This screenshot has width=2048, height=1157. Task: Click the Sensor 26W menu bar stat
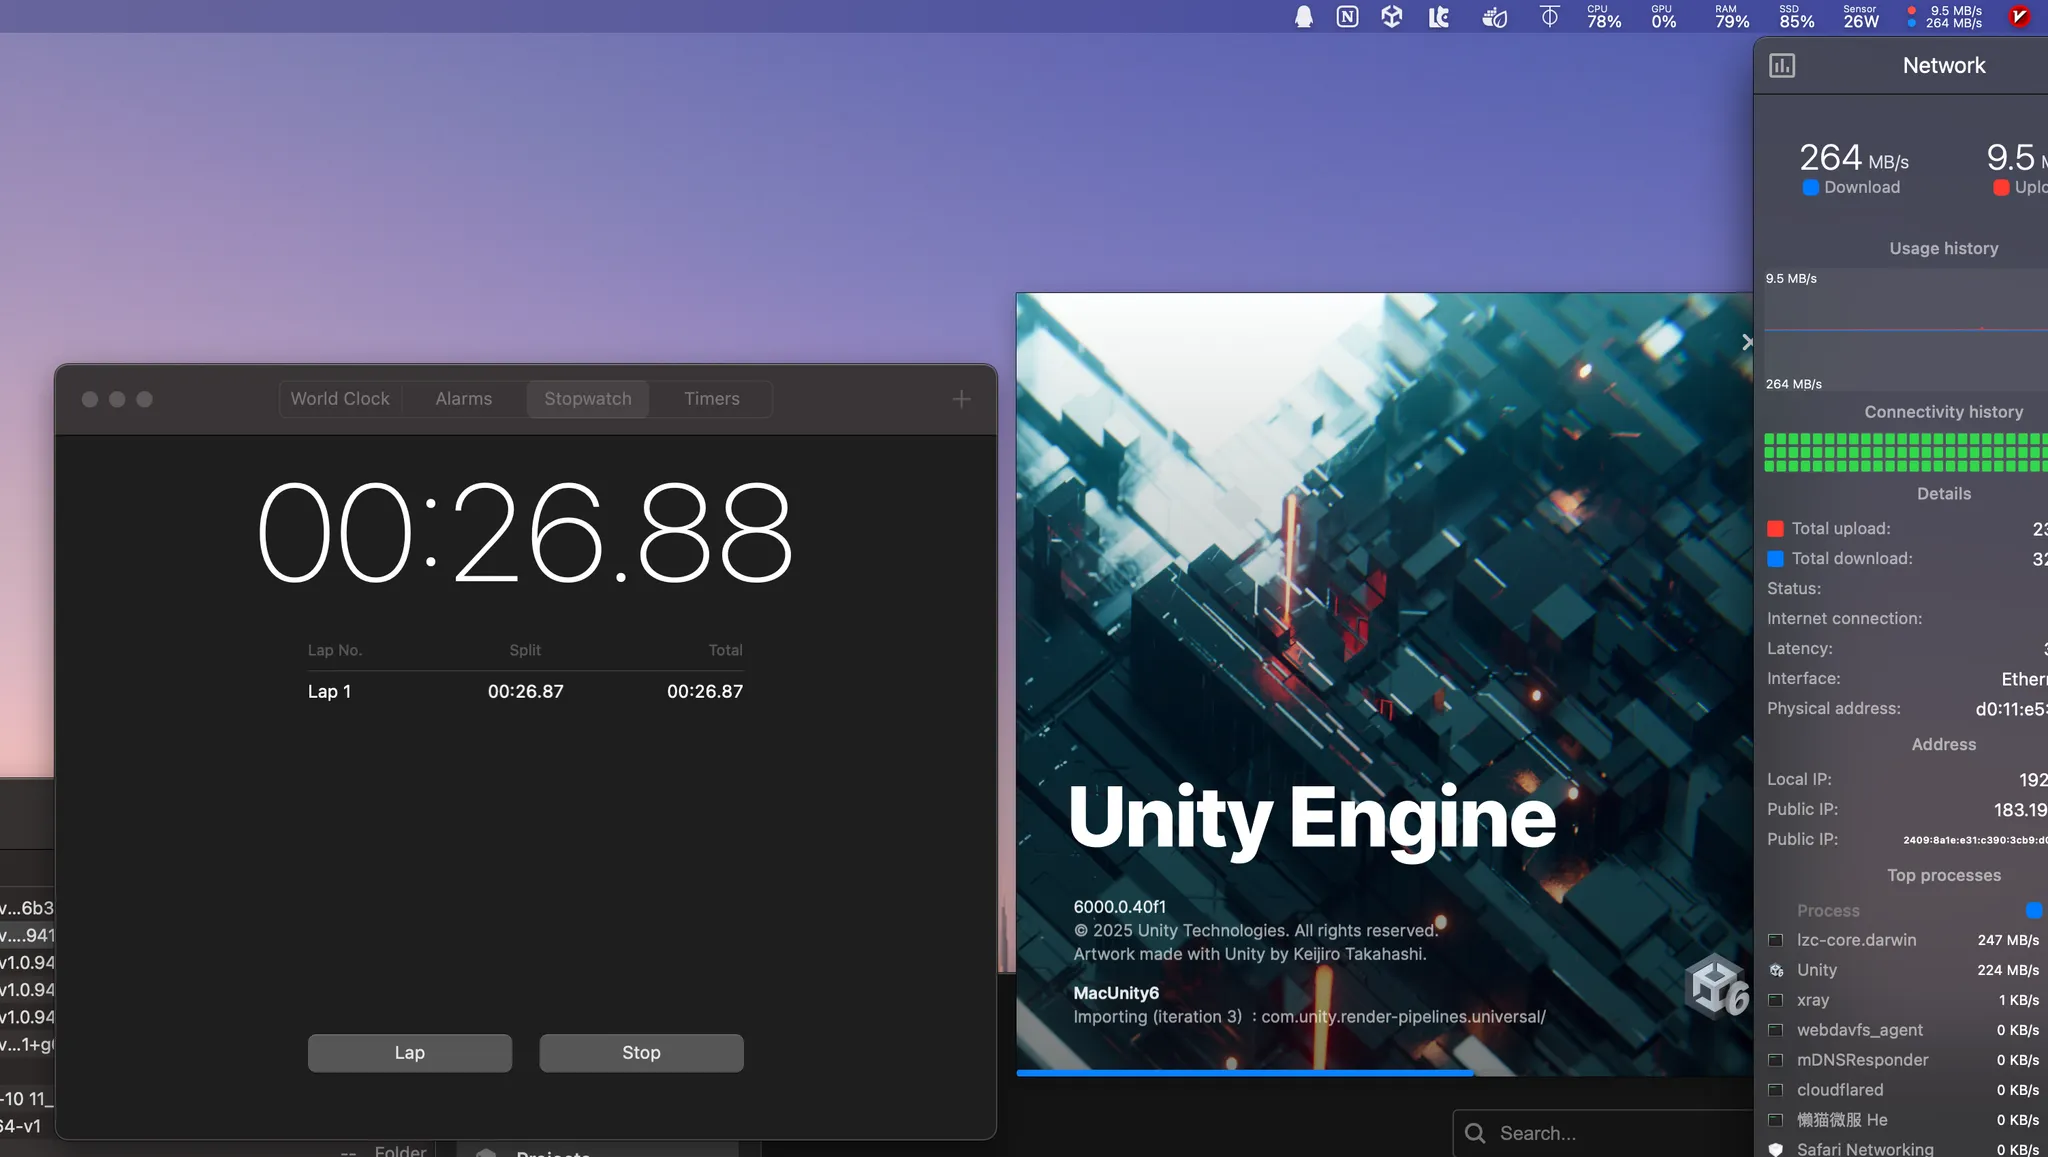tap(1861, 17)
